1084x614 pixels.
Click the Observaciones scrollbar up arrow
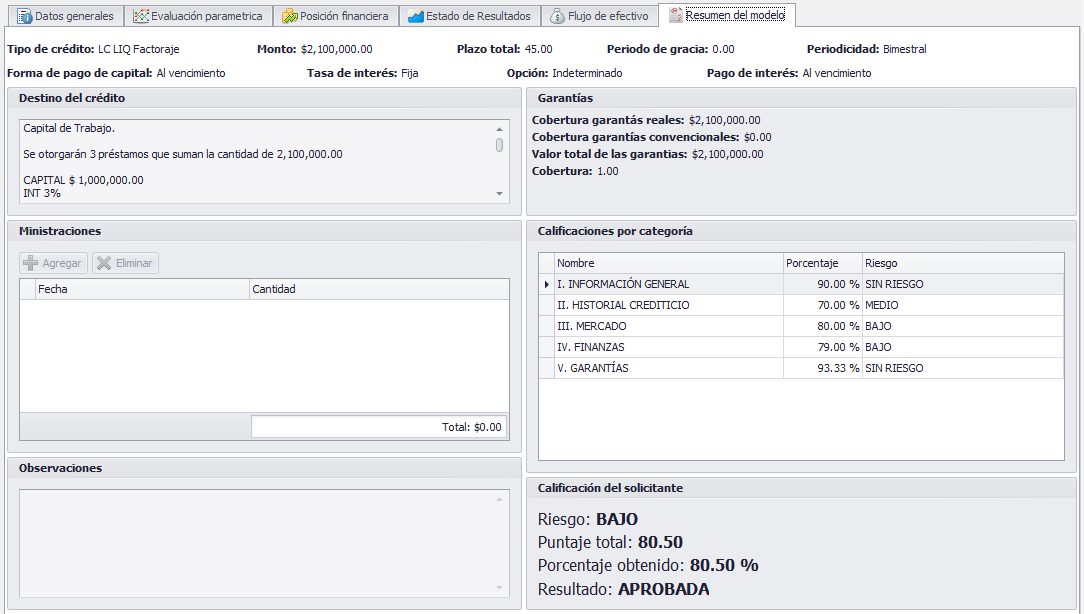[x=499, y=499]
